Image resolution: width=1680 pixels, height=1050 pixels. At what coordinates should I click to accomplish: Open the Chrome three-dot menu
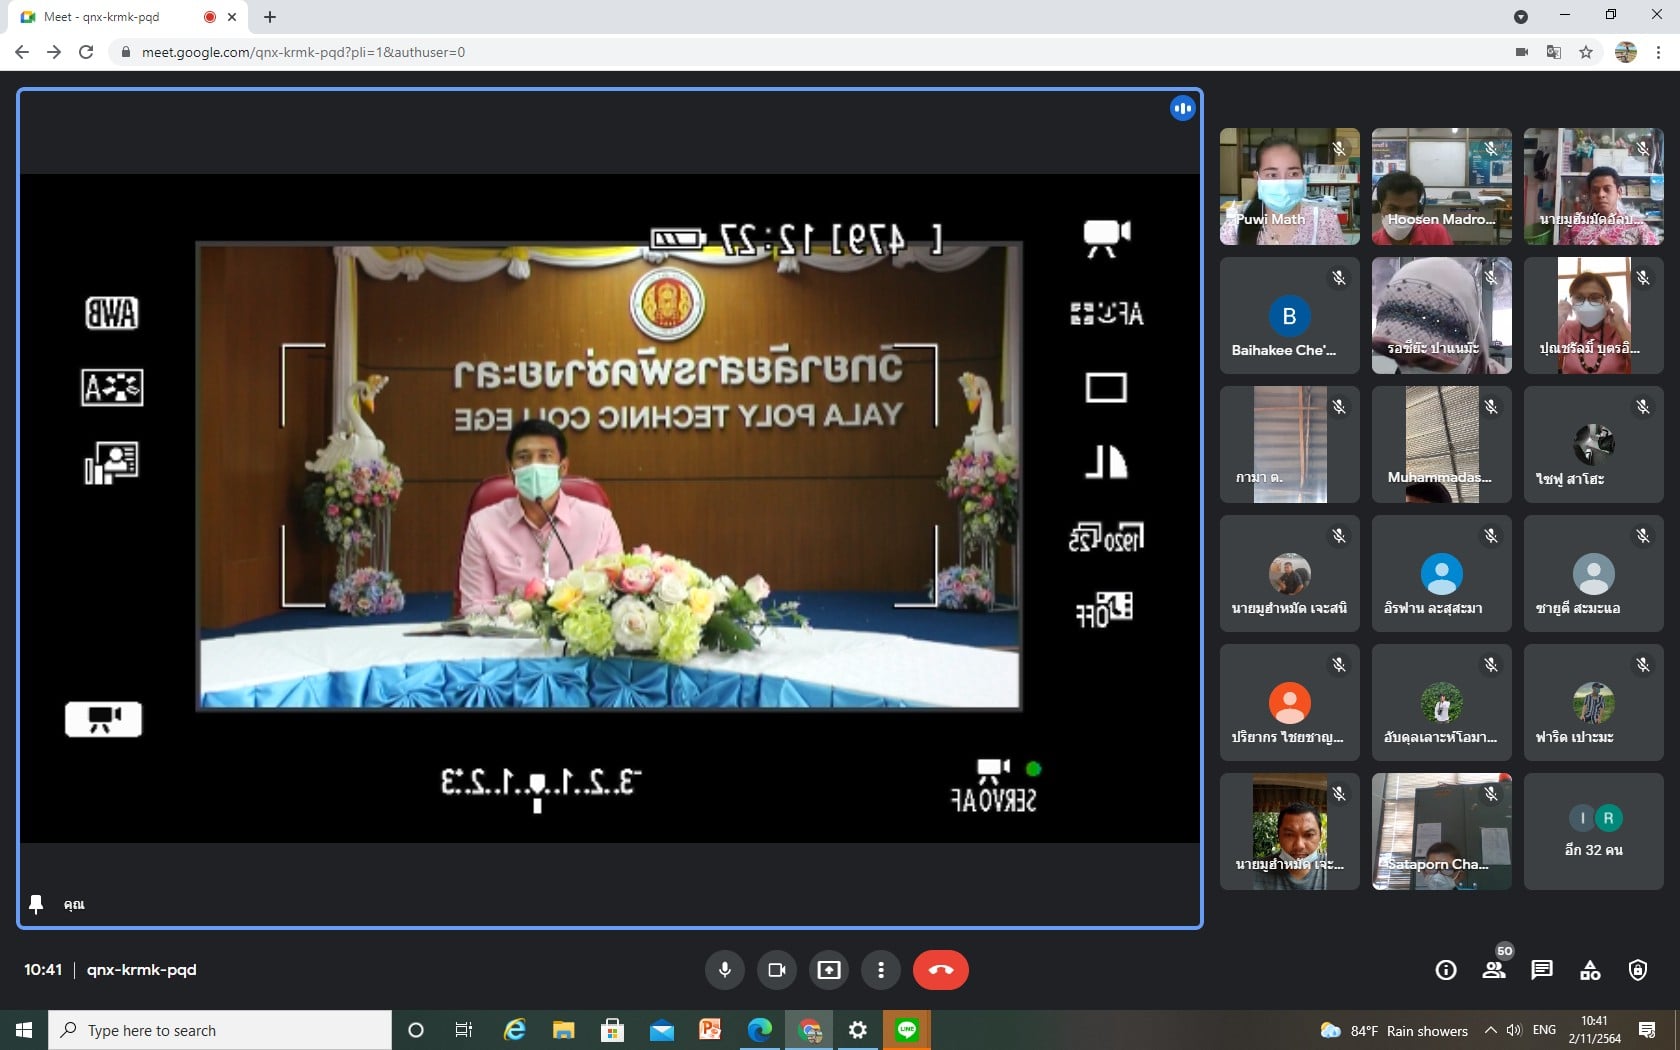point(1658,52)
